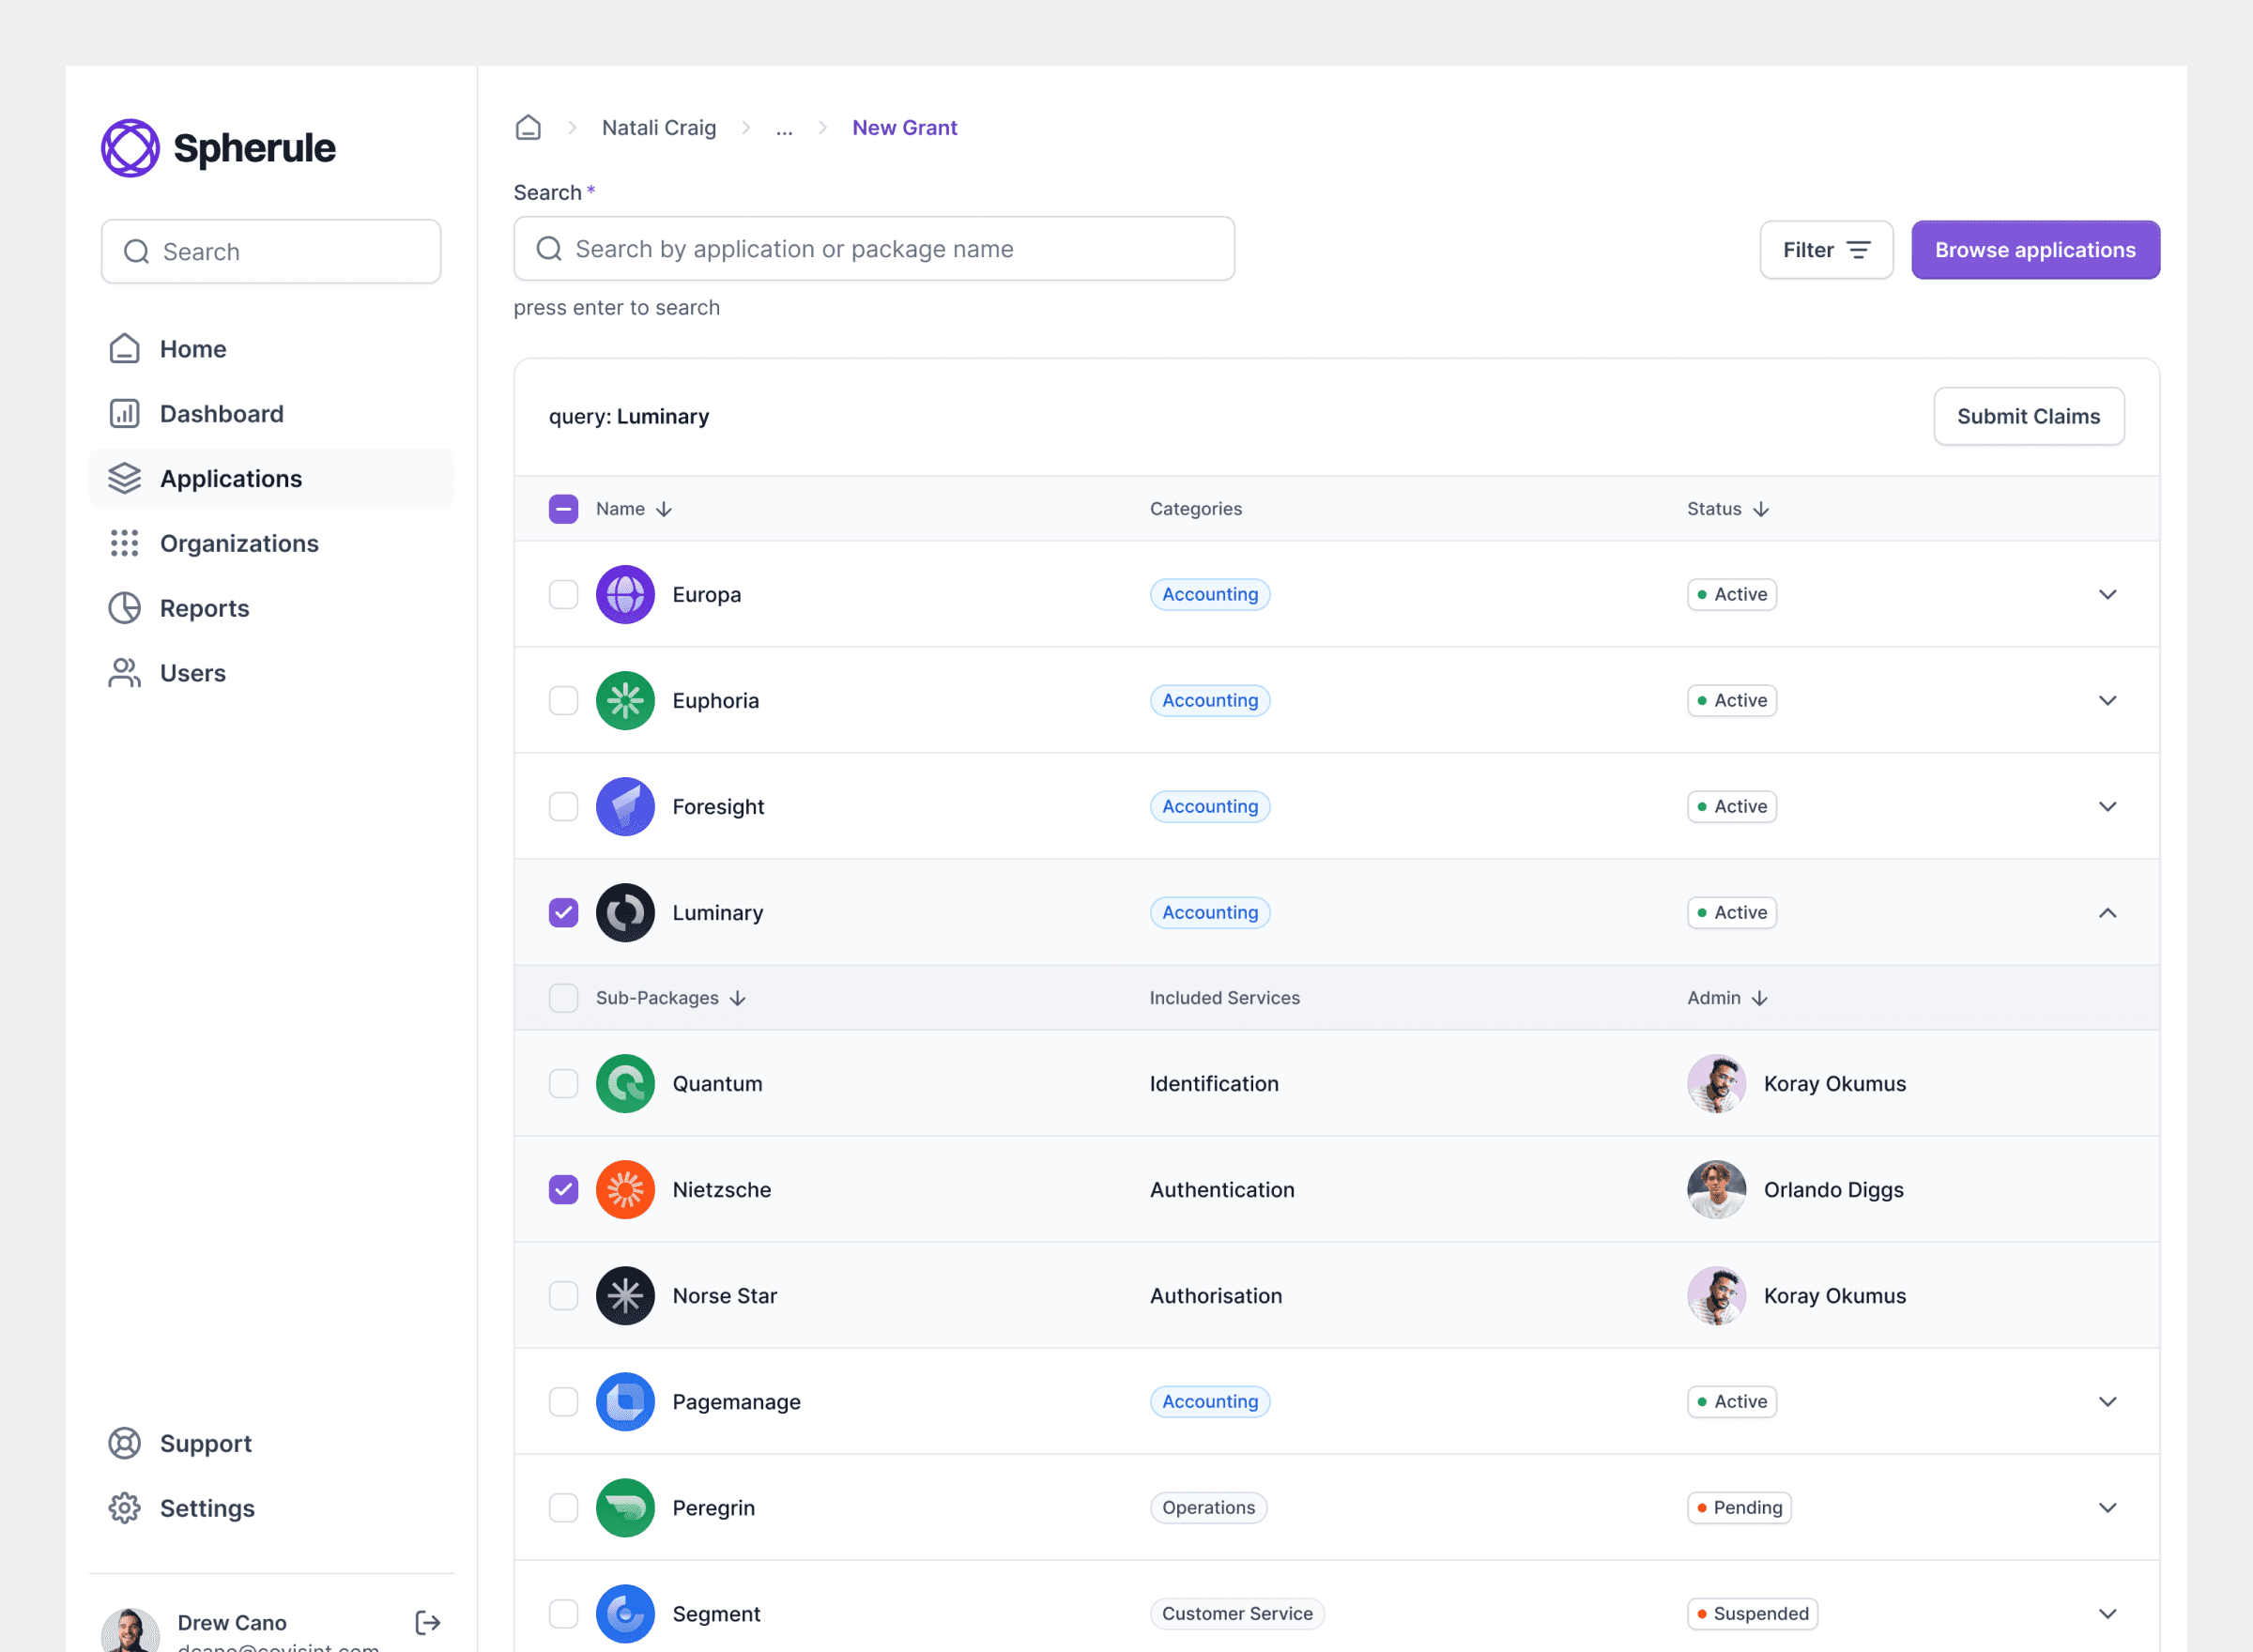Toggle the select-all checkbox in Name header
This screenshot has height=1652, width=2253.
tap(563, 509)
